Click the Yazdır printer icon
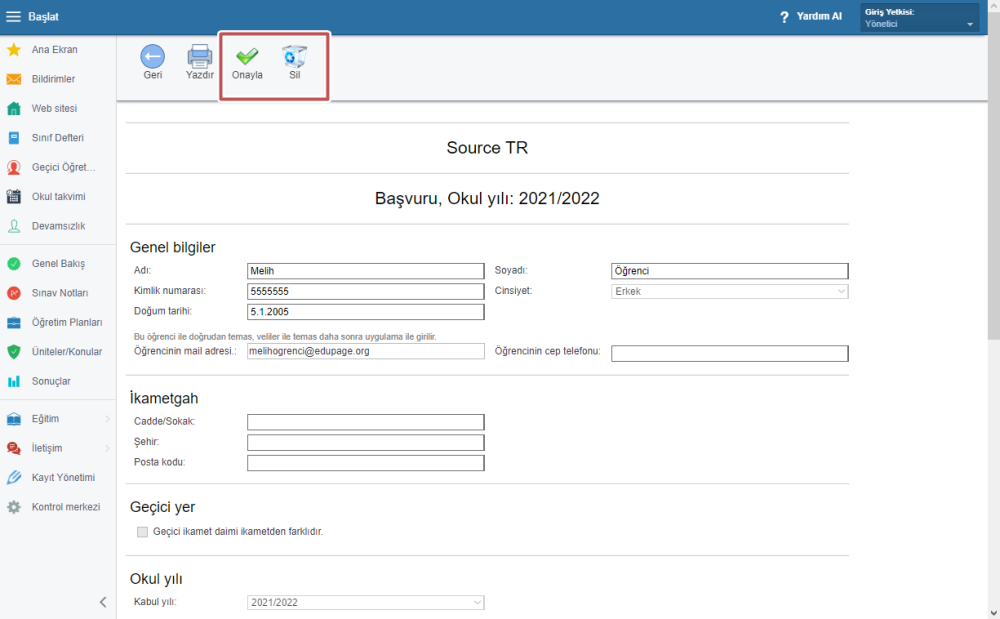Image resolution: width=1000 pixels, height=619 pixels. tap(200, 57)
